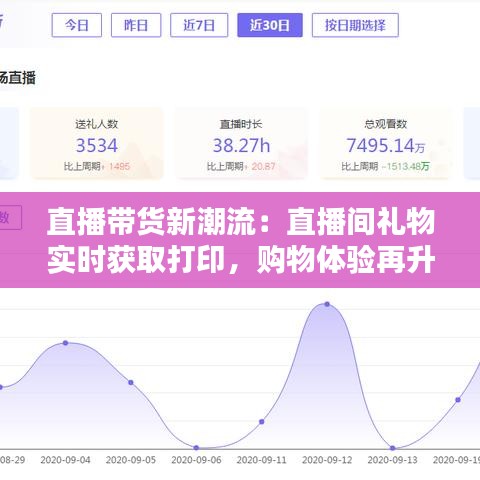Click the pink headline banner text
The image size is (480, 480).
241,240
